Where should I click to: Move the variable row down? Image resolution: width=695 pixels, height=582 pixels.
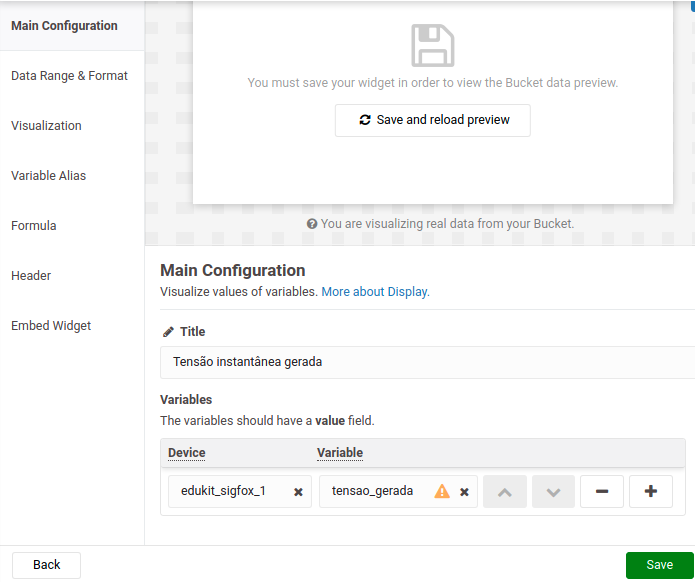(x=553, y=491)
